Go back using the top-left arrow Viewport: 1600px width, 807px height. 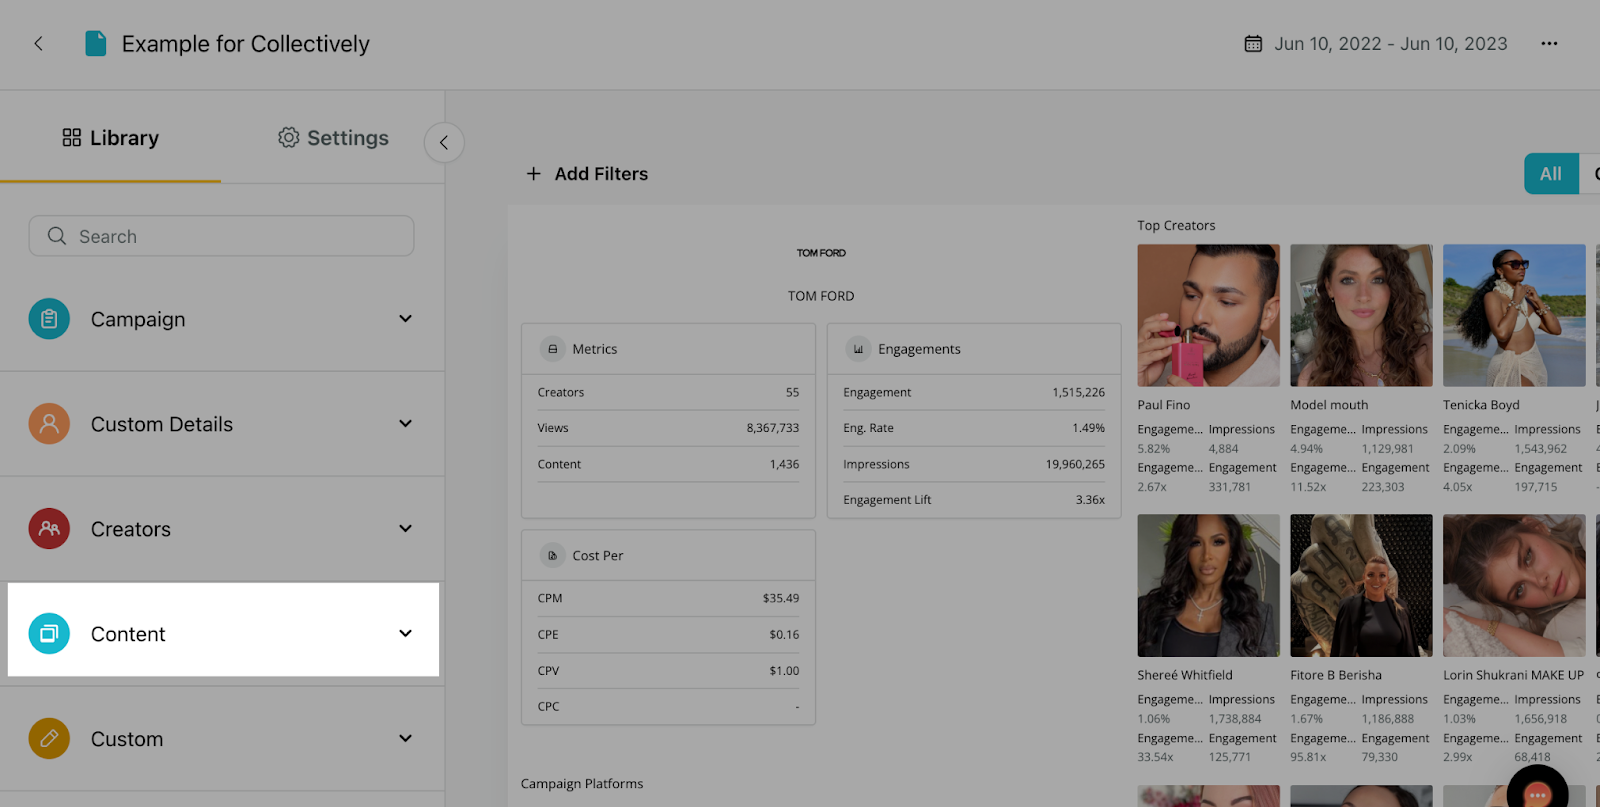[x=38, y=44]
